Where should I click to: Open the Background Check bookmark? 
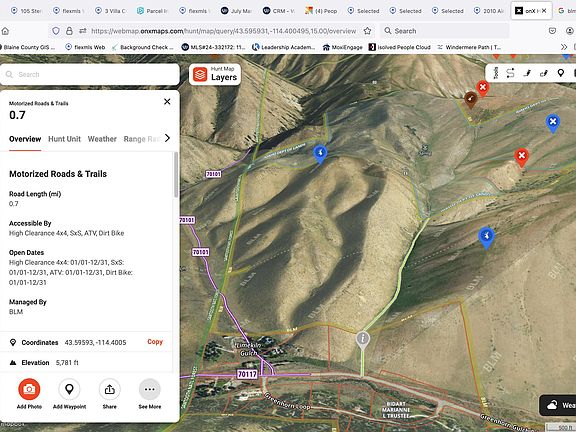pyautogui.click(x=143, y=47)
